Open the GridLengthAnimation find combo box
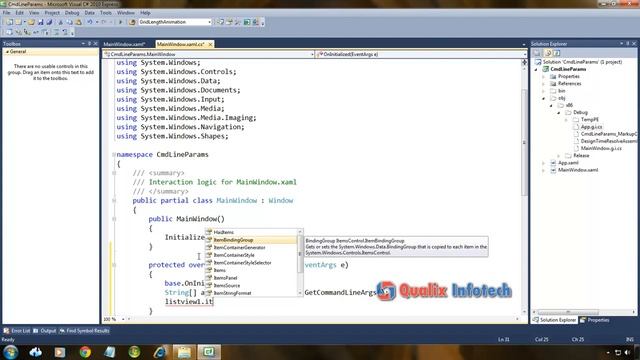 click(175, 22)
